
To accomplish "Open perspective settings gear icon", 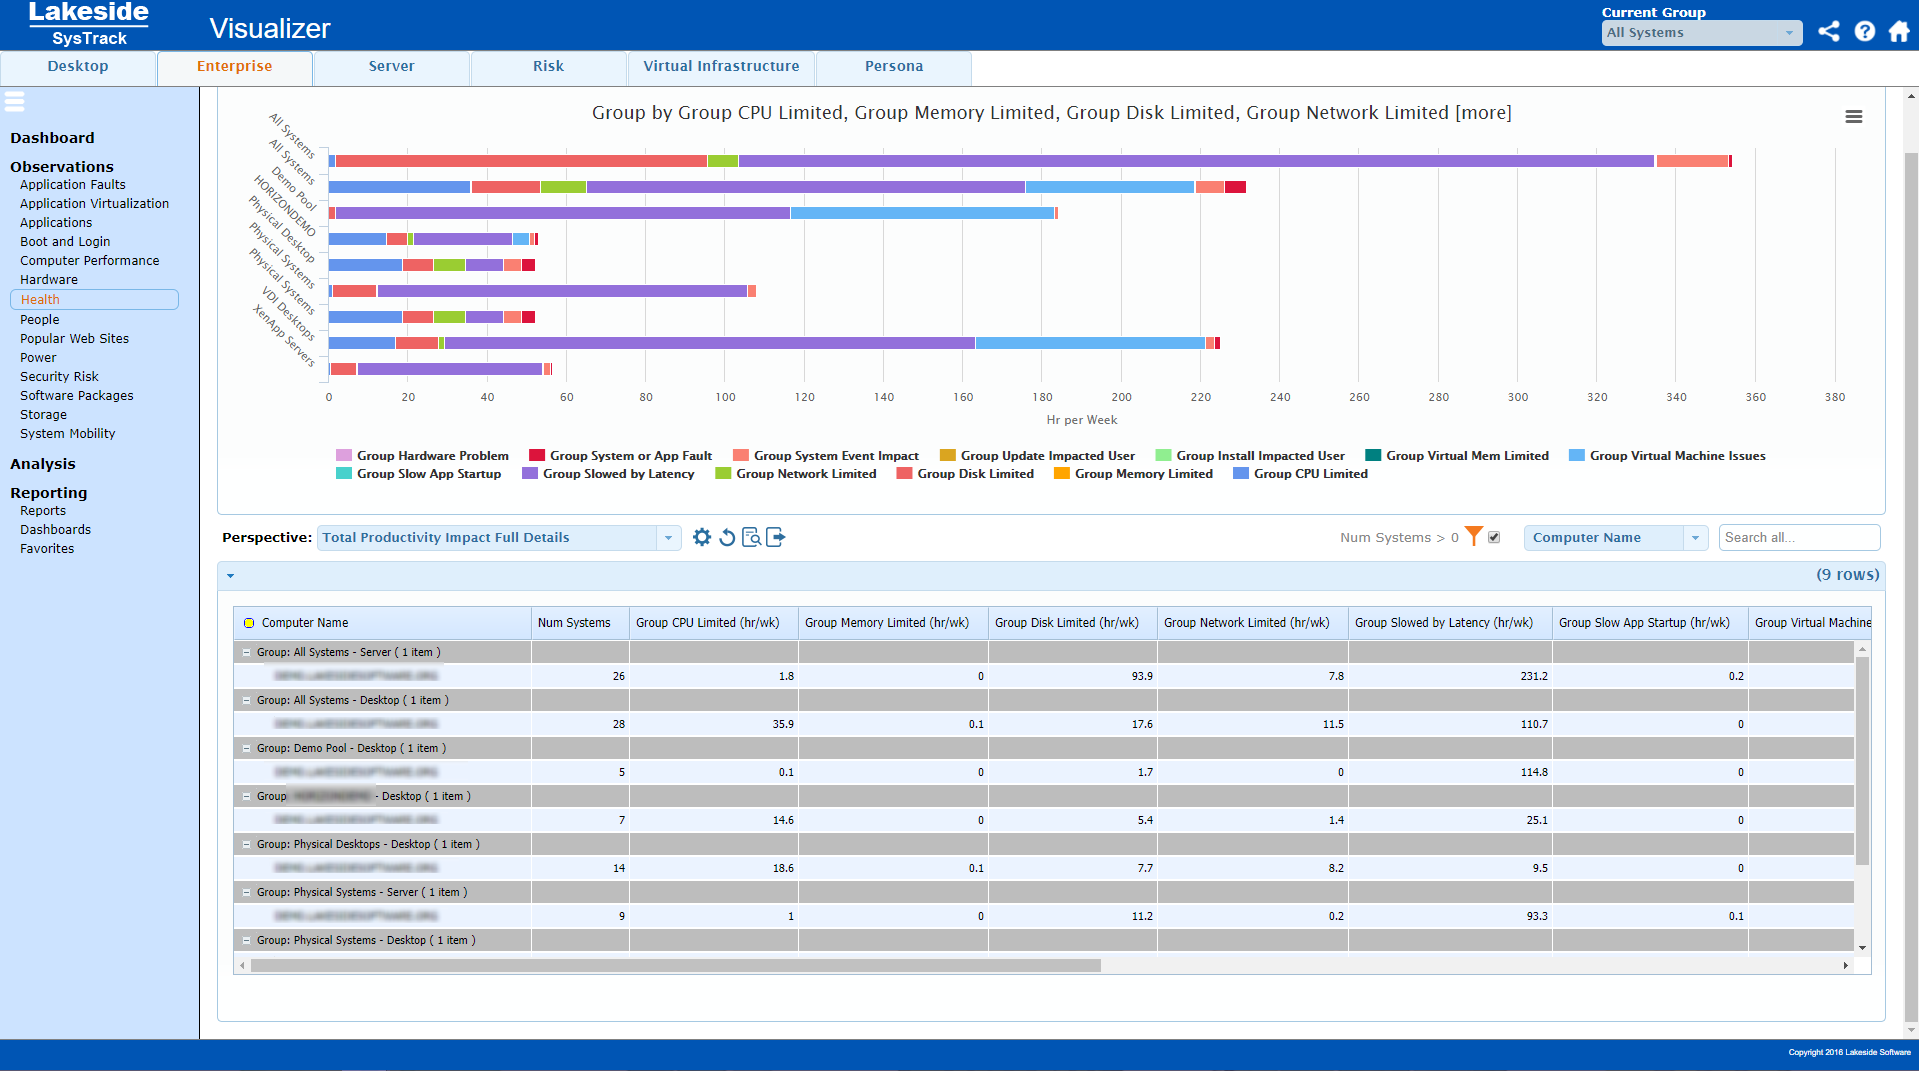I will click(702, 537).
